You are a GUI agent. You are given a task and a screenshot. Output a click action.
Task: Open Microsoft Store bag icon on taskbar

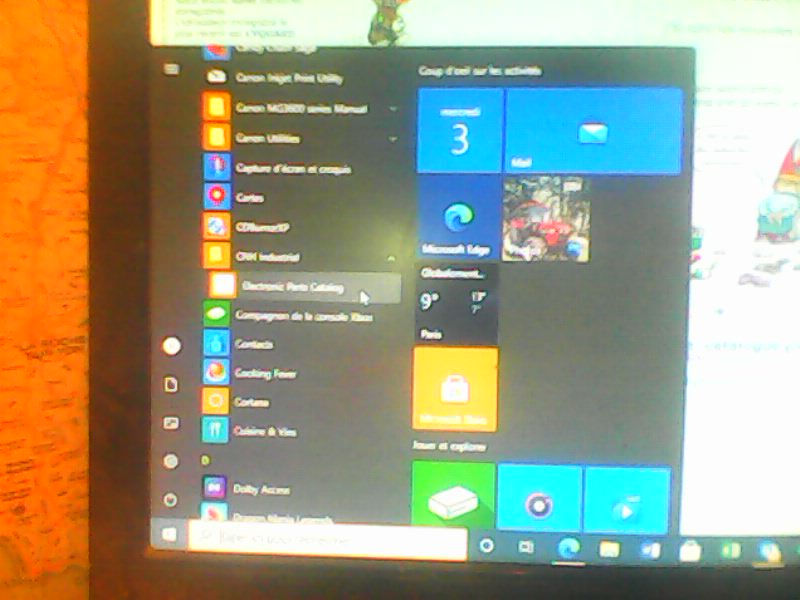click(x=690, y=551)
